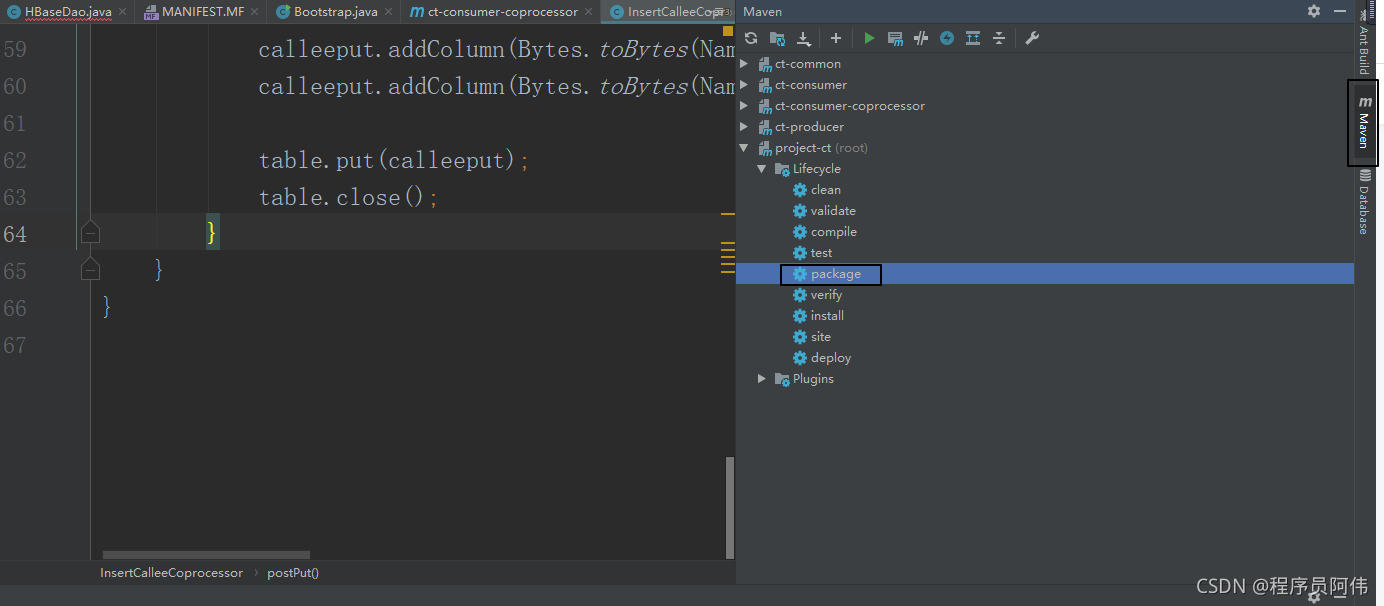
Task: Run Maven build with green play icon
Action: [869, 38]
